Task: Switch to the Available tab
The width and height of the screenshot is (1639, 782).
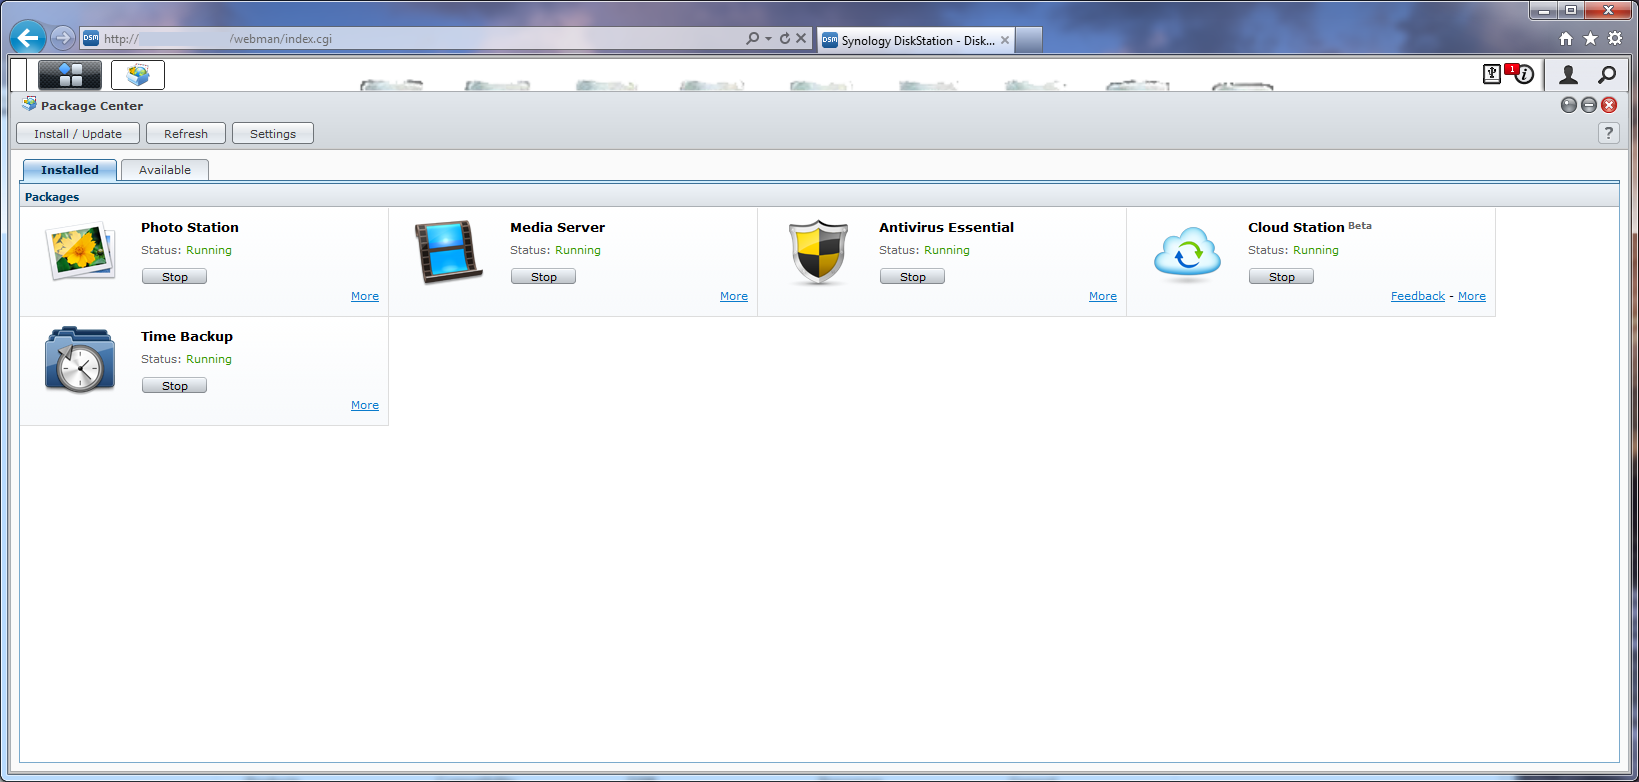Action: coord(165,170)
